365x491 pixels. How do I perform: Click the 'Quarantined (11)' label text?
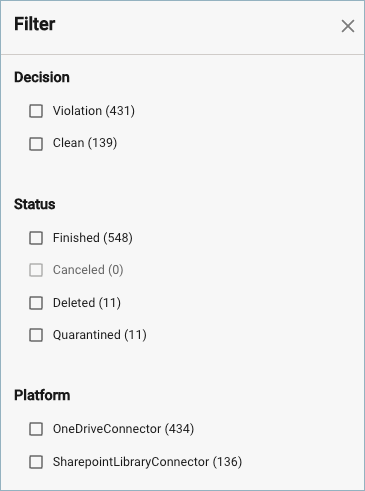pyautogui.click(x=100, y=335)
